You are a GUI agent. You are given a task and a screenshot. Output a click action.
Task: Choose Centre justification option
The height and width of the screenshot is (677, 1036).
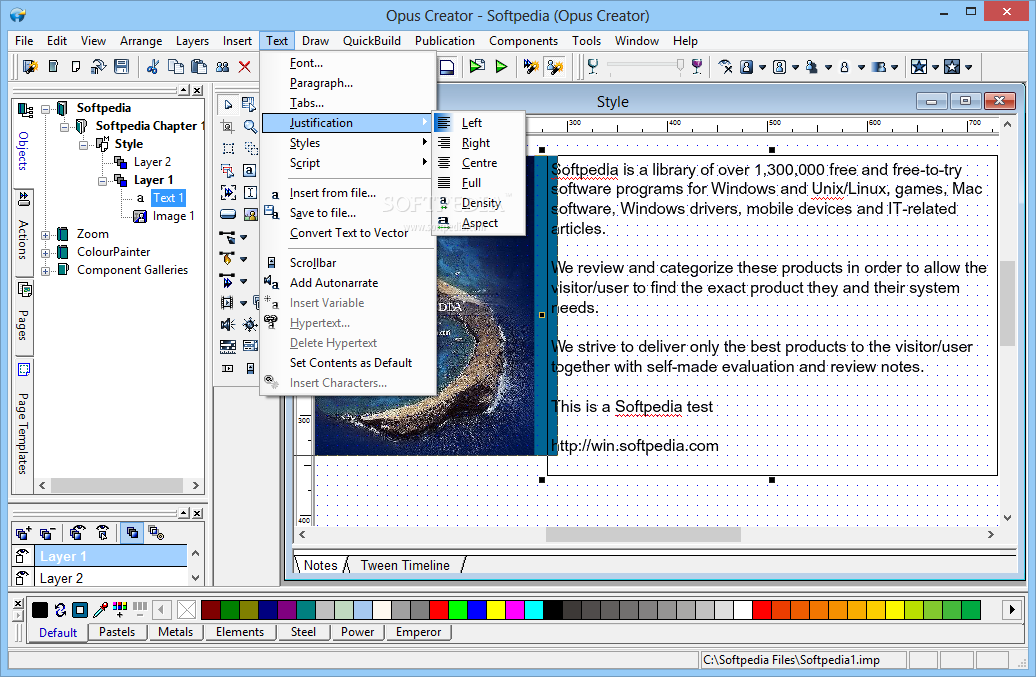click(478, 162)
